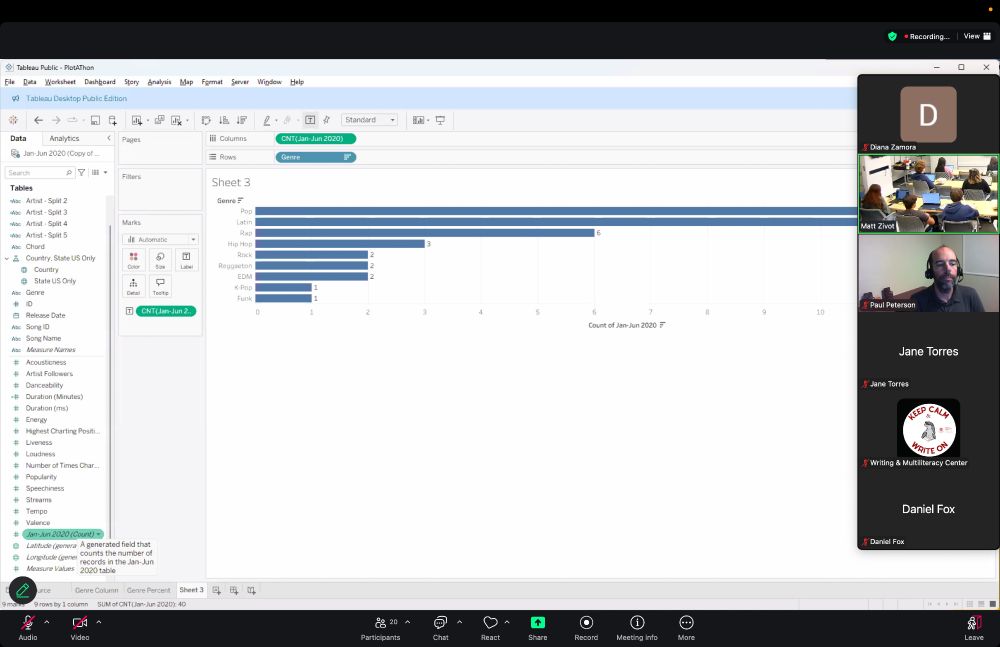Click the New Dashboard tab icon at bottom

[234, 590]
